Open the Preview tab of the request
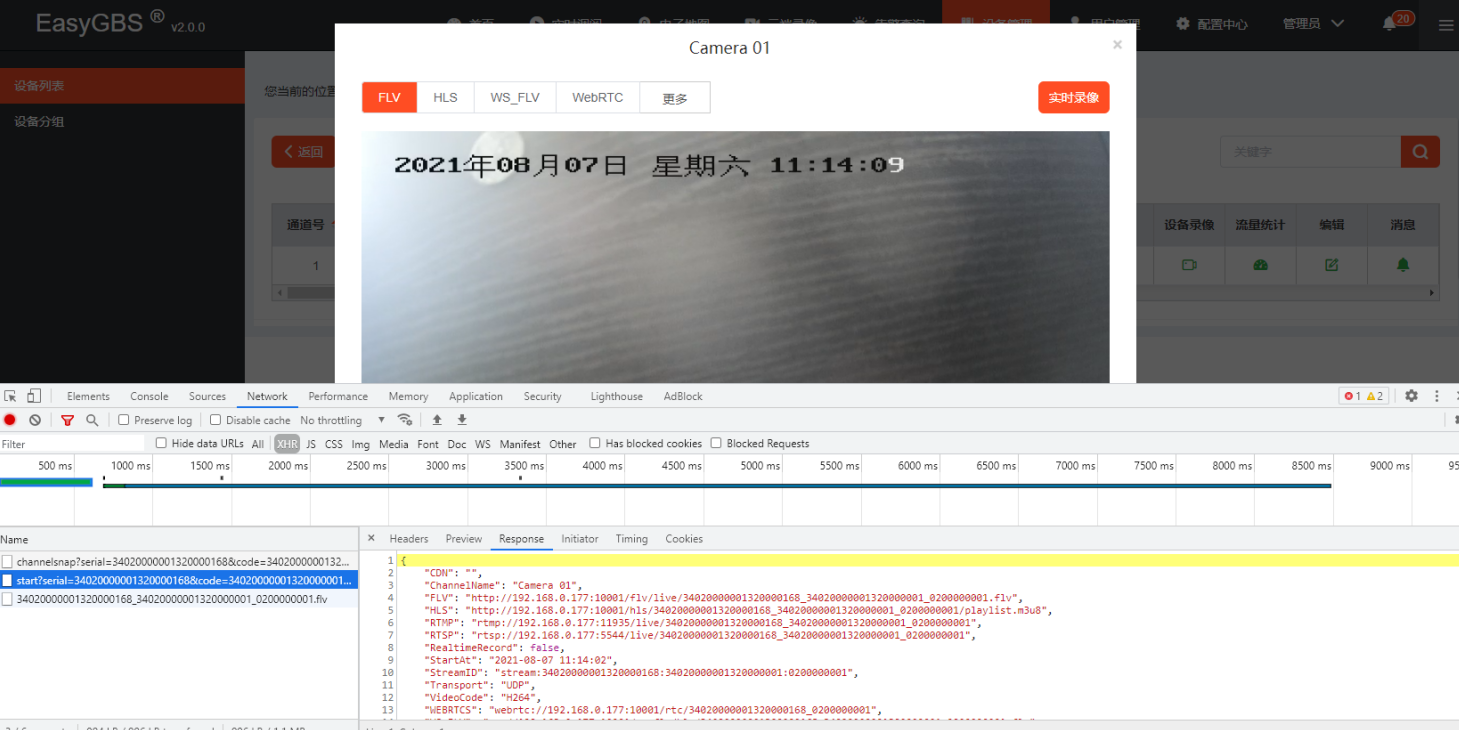Viewport: 1459px width, 730px height. click(464, 538)
